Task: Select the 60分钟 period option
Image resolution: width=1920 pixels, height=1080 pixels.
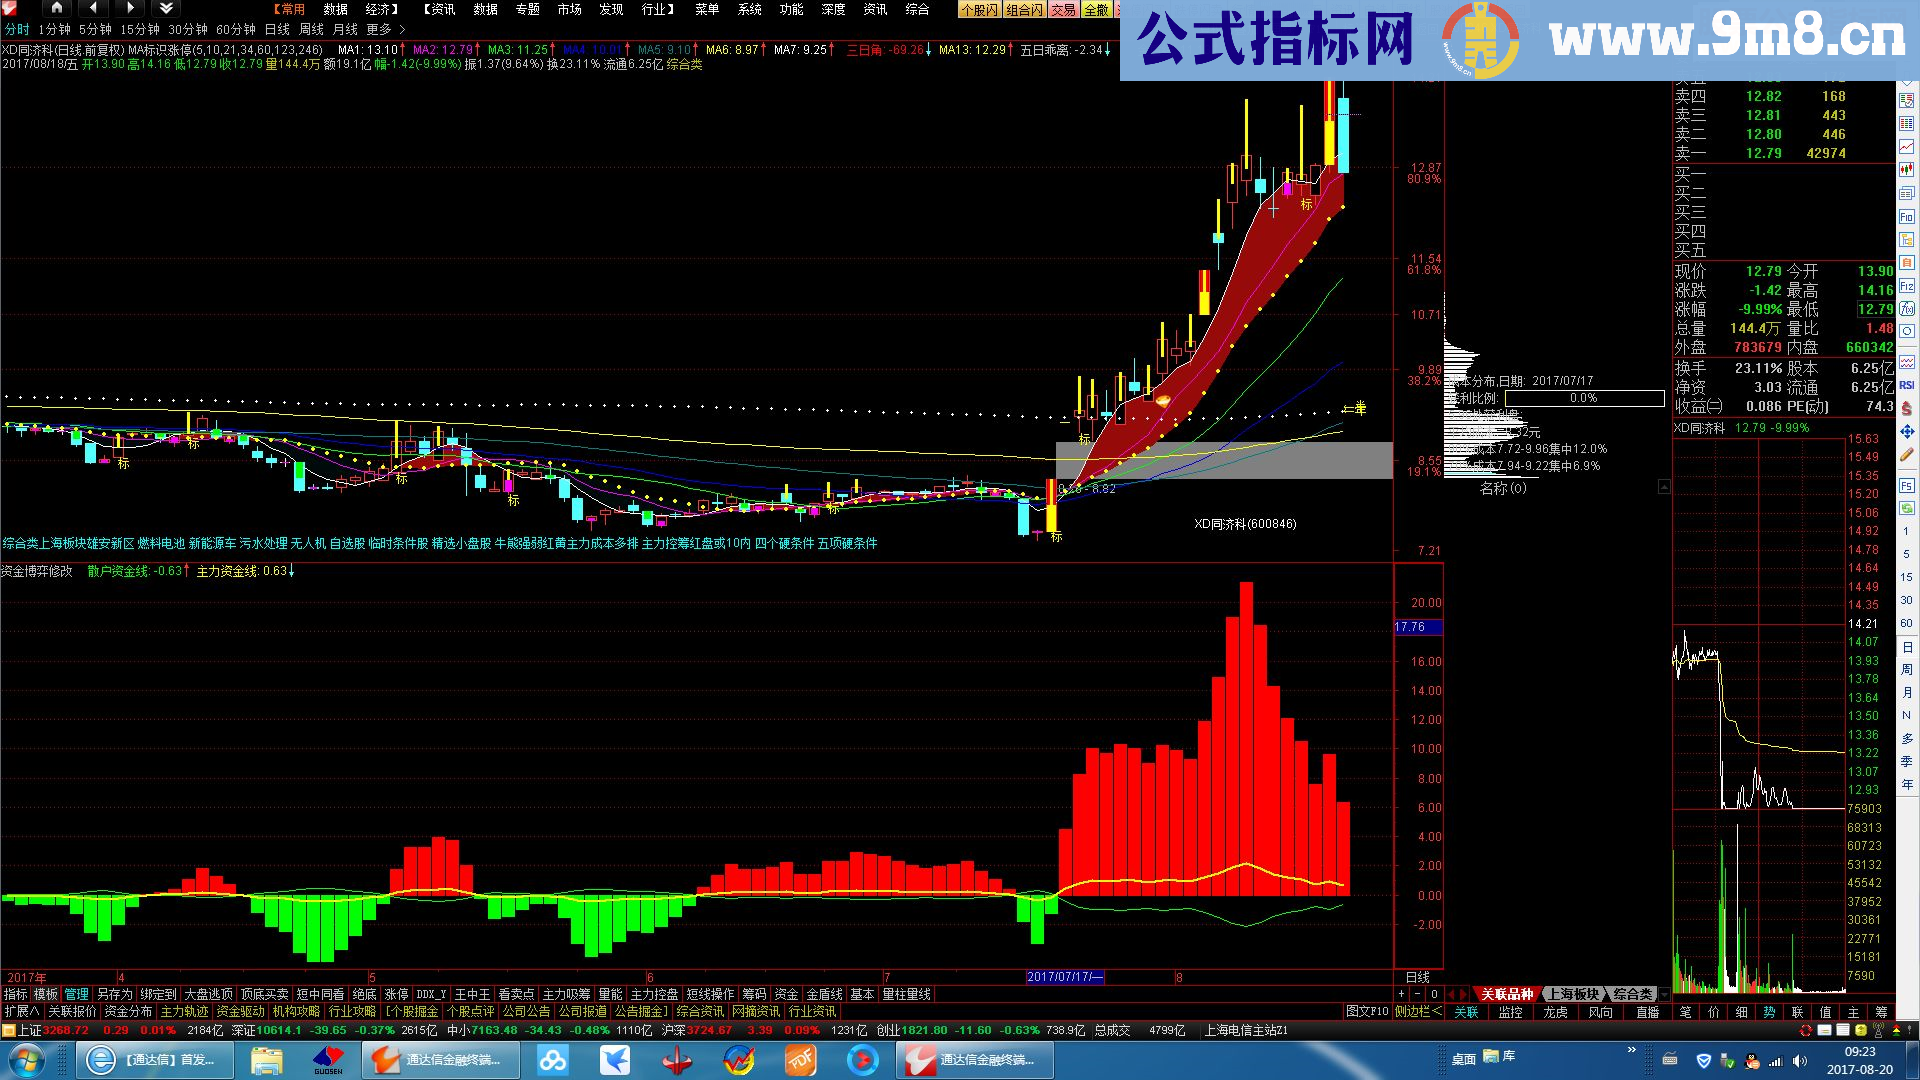Action: (x=236, y=30)
